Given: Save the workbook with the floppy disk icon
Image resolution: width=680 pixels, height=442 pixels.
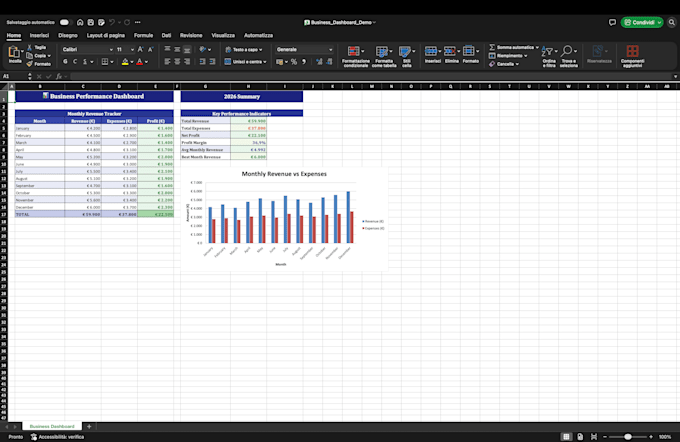Looking at the screenshot, I should click(91, 22).
